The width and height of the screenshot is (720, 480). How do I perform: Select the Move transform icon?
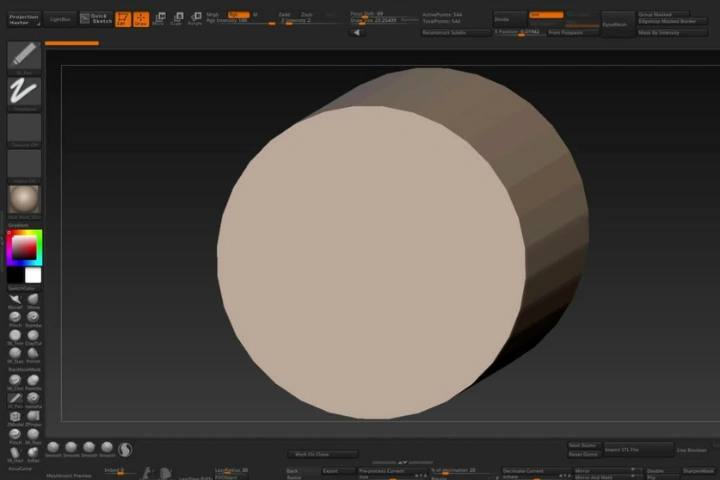coord(159,19)
